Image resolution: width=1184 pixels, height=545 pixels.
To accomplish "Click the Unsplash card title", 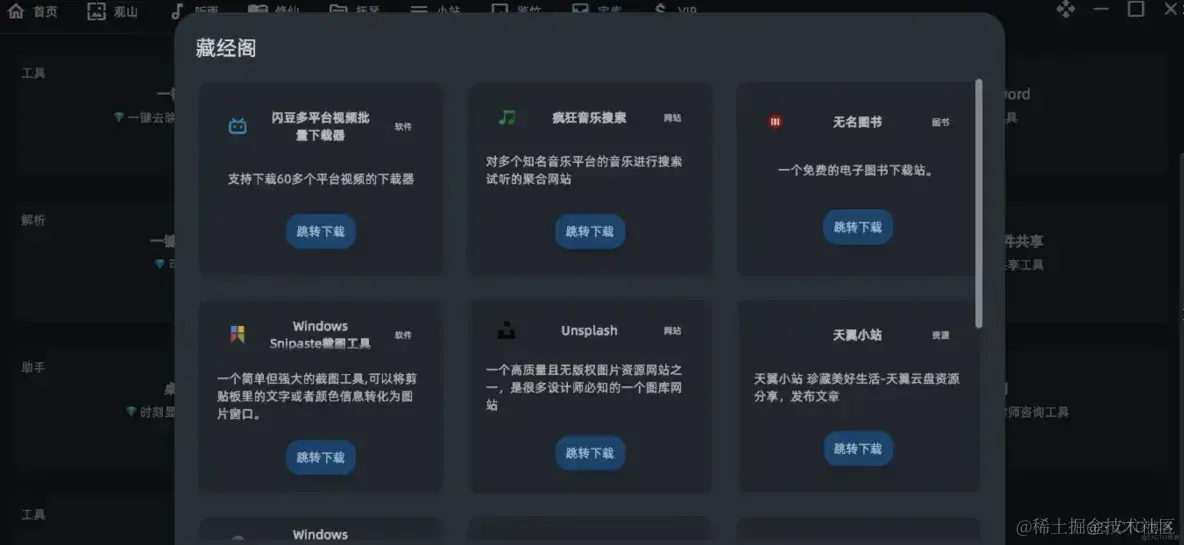I will pos(589,331).
